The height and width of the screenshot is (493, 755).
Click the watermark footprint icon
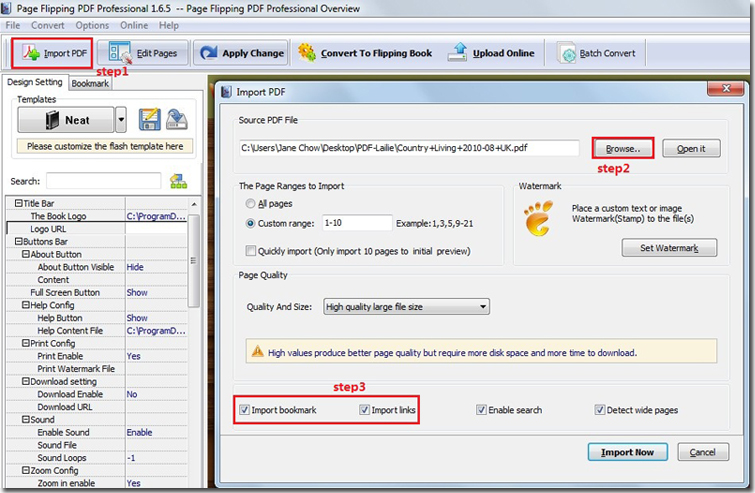point(538,219)
